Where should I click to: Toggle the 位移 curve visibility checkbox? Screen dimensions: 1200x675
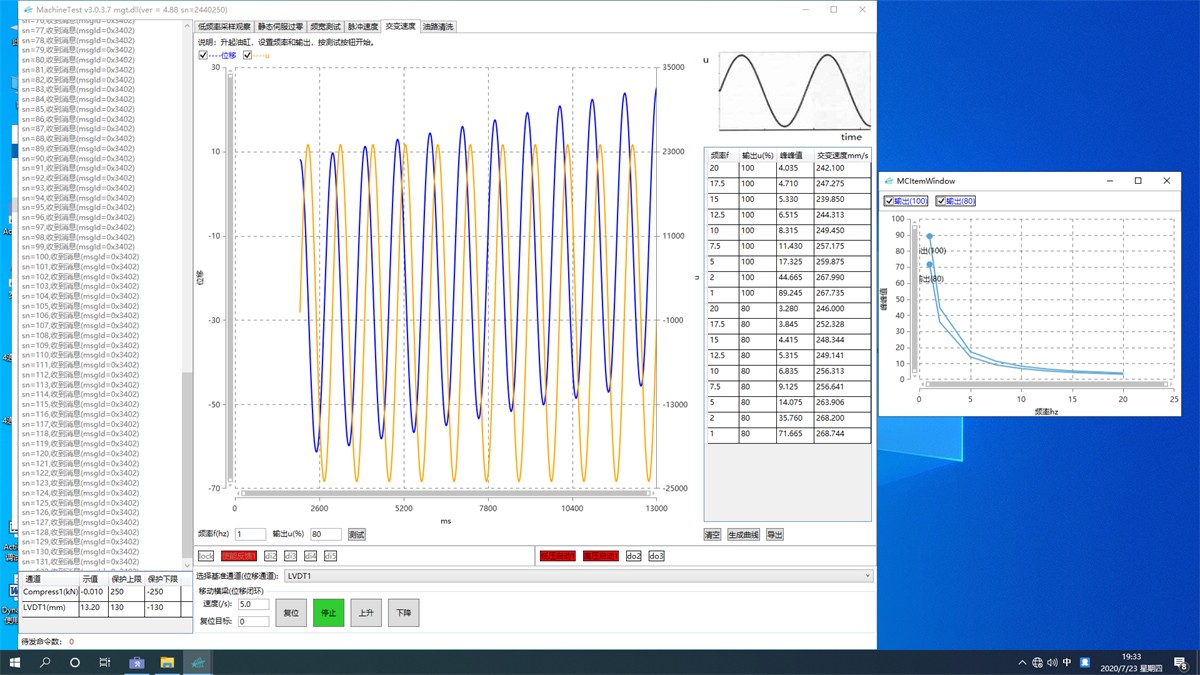tap(203, 55)
